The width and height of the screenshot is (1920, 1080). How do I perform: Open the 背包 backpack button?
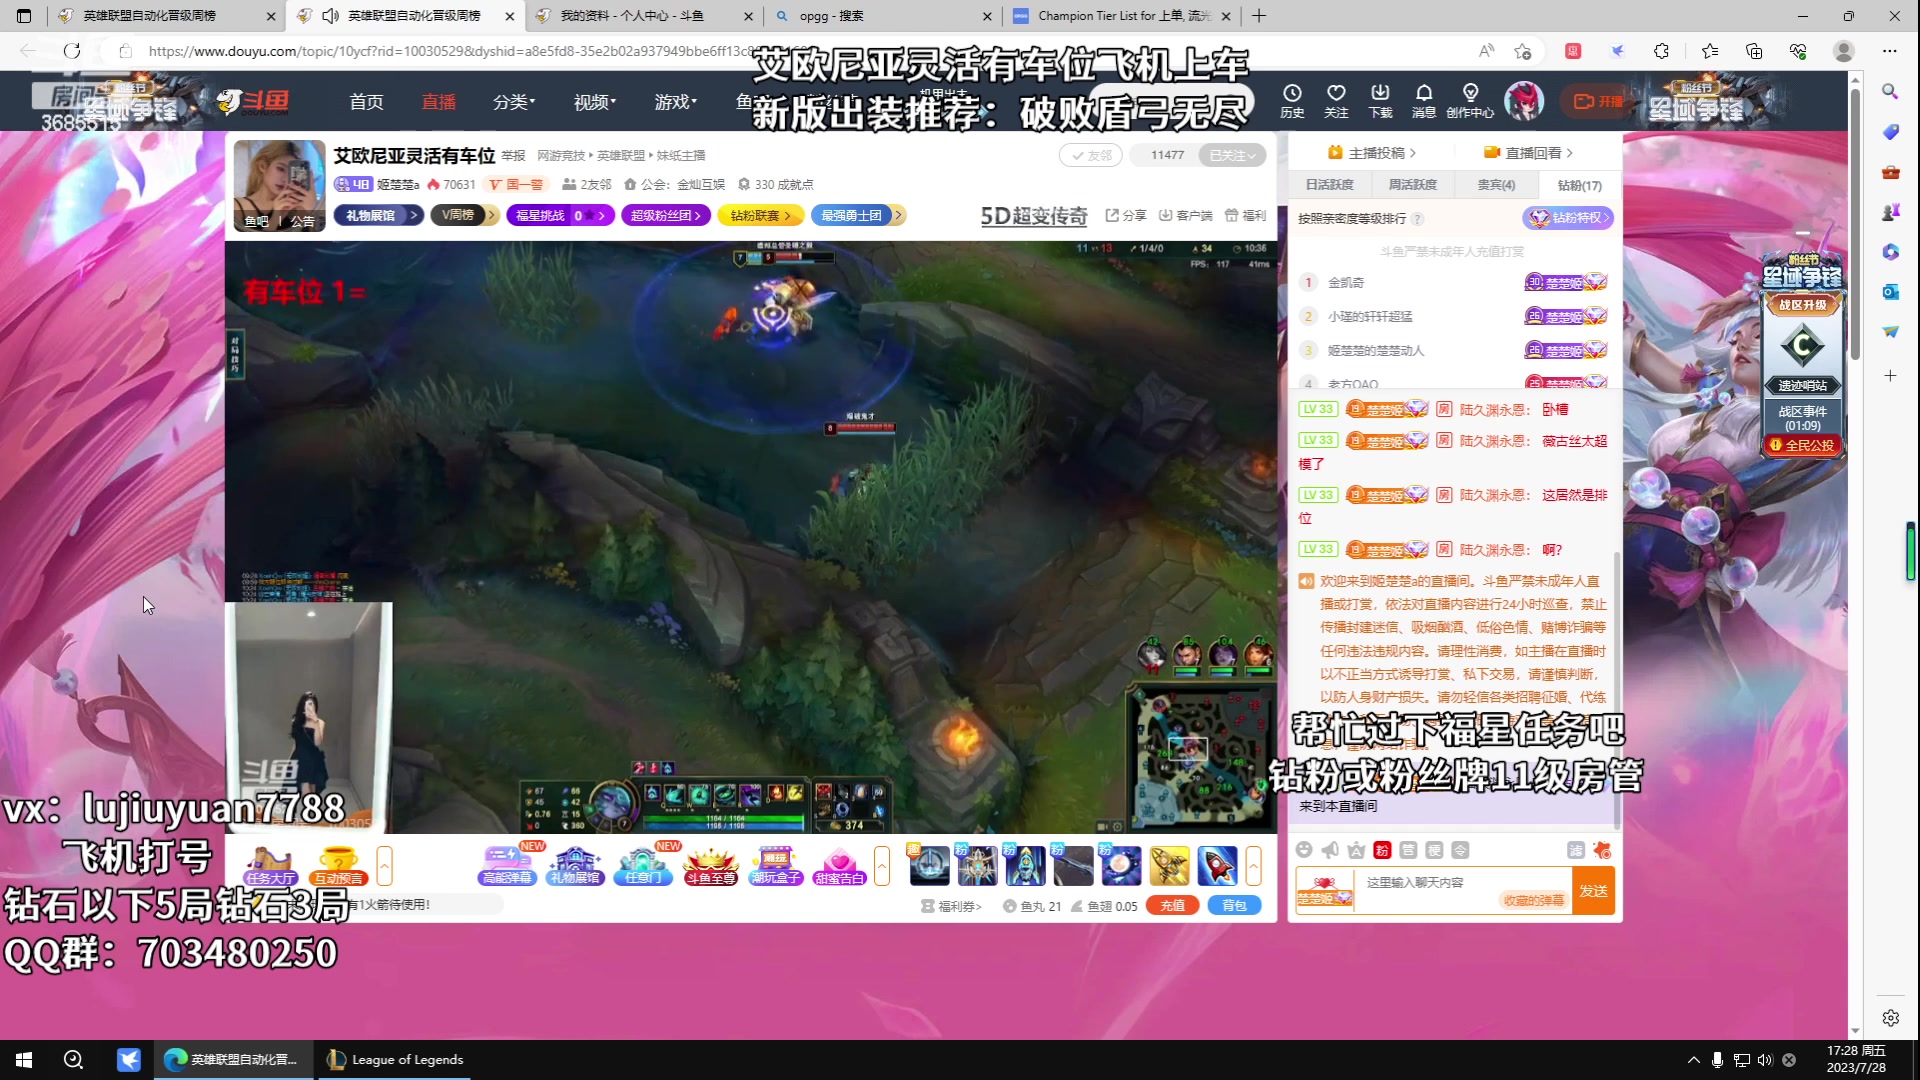[x=1234, y=906]
